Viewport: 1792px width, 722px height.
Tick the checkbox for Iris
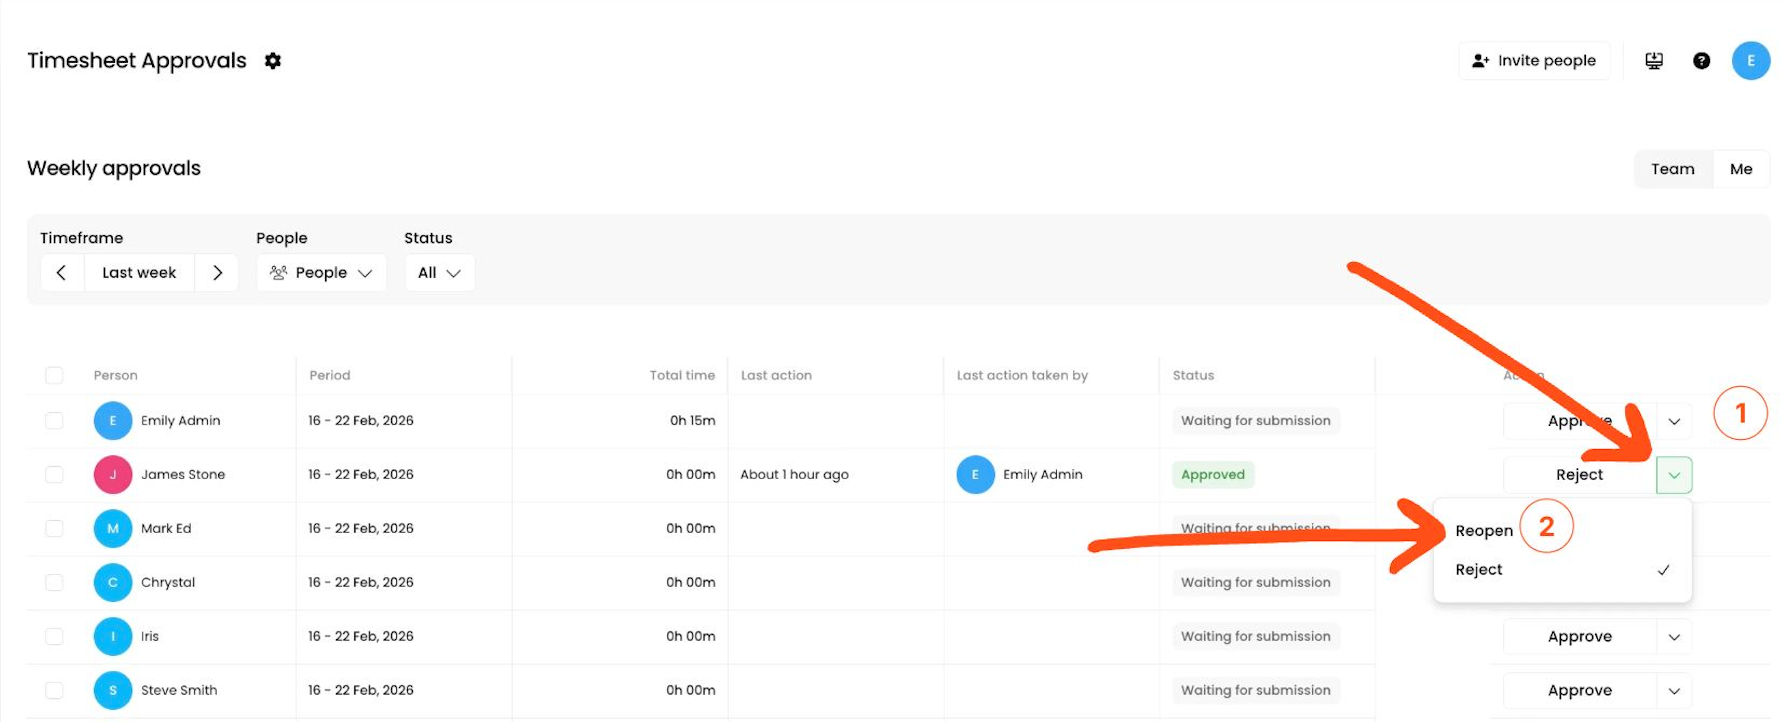[54, 637]
